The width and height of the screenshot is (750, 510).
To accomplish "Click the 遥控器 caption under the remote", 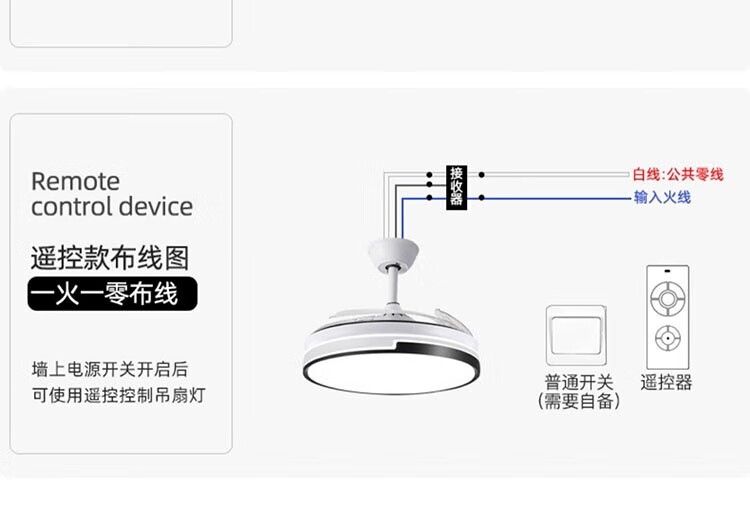I will point(666,382).
